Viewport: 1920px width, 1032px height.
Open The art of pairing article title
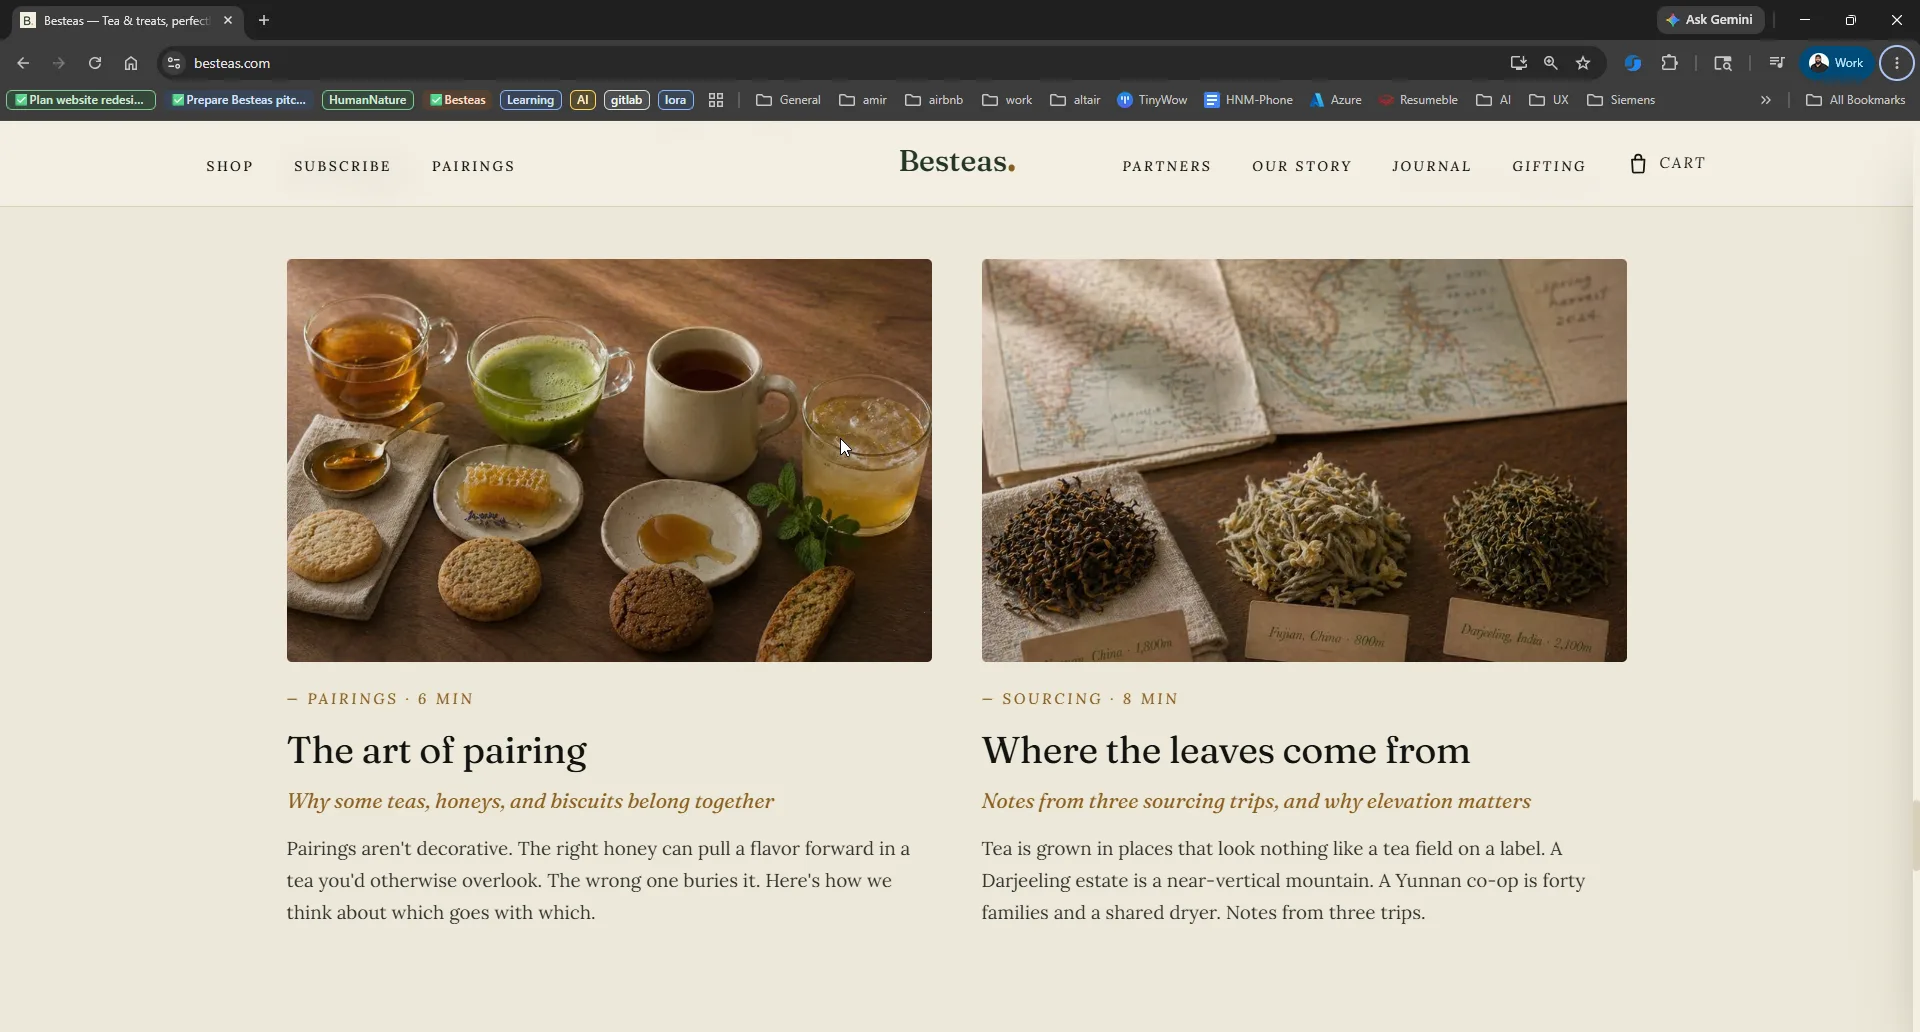point(437,751)
